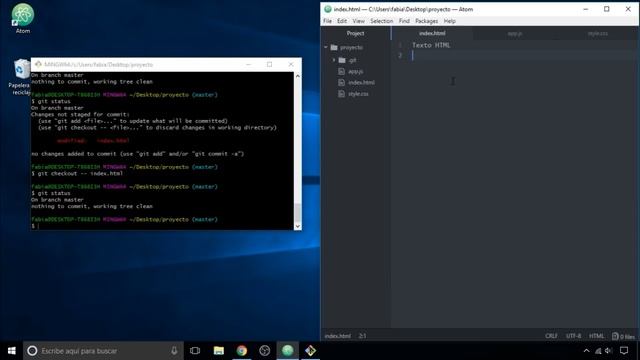Image resolution: width=640 pixels, height=360 pixels.
Task: Click the Cortana circle icon
Action: coord(32,351)
